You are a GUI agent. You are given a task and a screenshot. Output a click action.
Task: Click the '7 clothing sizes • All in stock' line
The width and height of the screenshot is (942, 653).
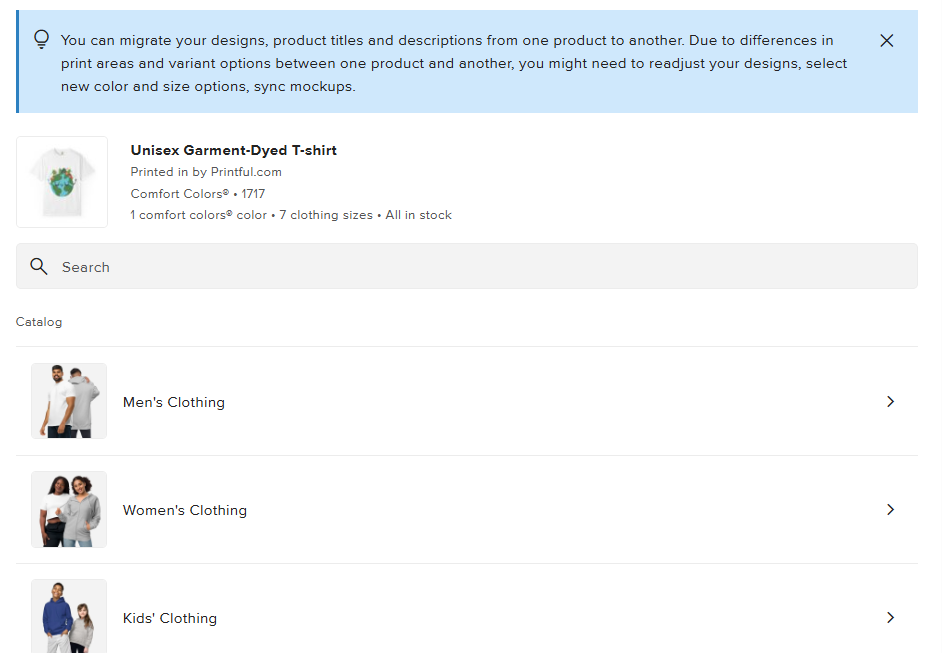click(365, 215)
